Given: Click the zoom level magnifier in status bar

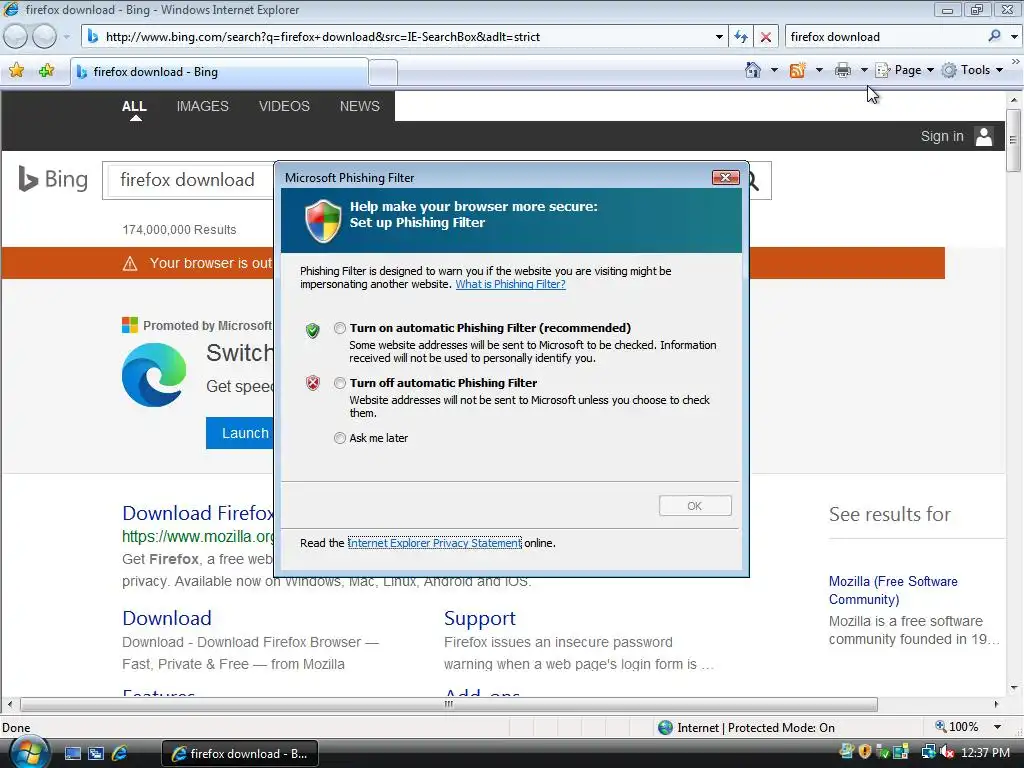Looking at the screenshot, I should coord(940,726).
